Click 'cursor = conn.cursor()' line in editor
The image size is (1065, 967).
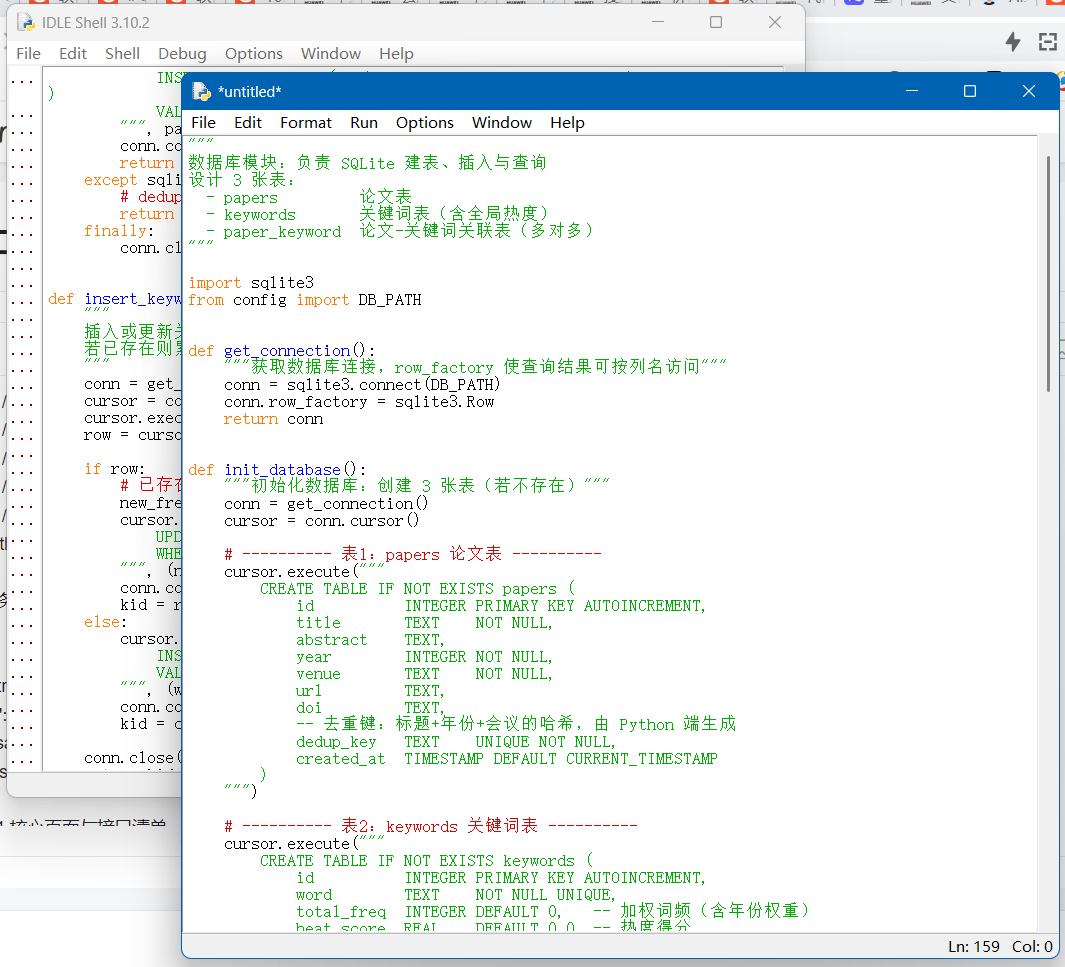point(321,521)
